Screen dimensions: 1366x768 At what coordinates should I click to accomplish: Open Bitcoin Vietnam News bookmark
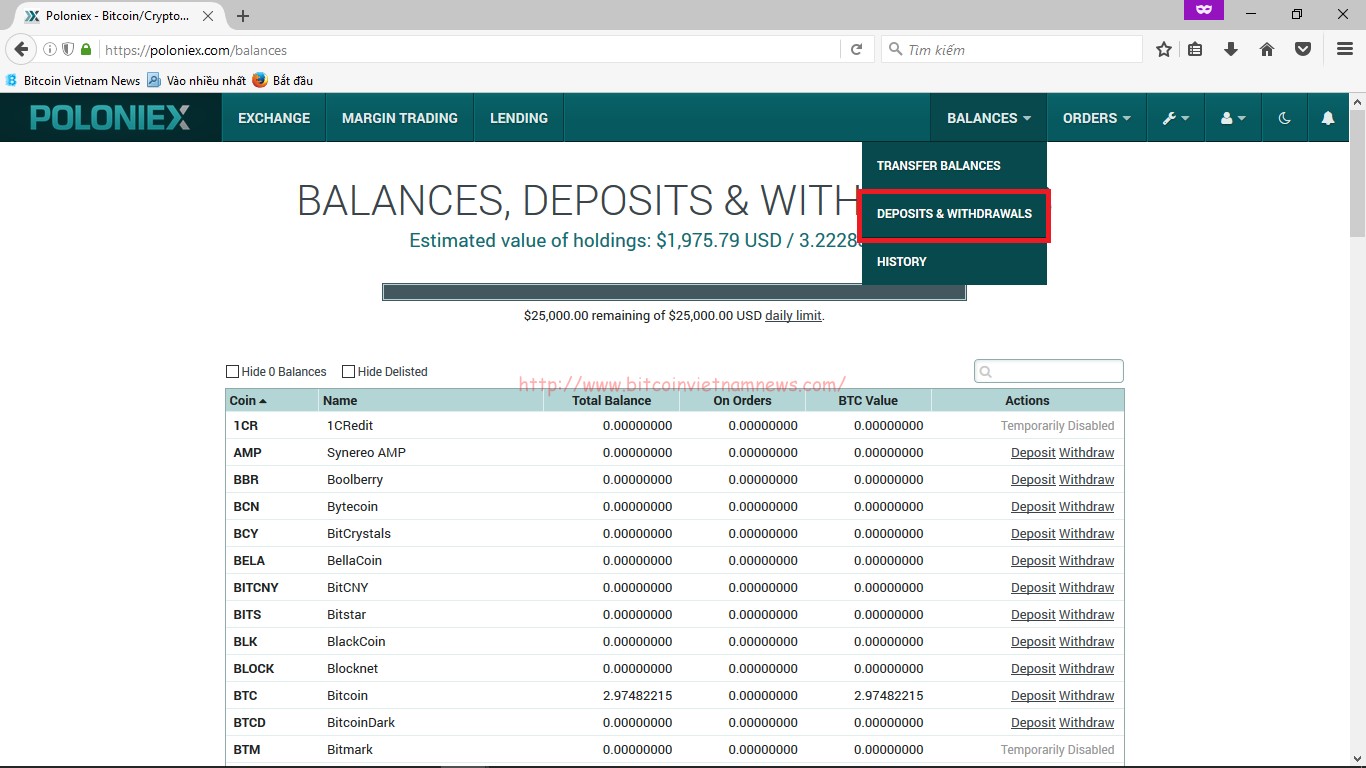[73, 80]
